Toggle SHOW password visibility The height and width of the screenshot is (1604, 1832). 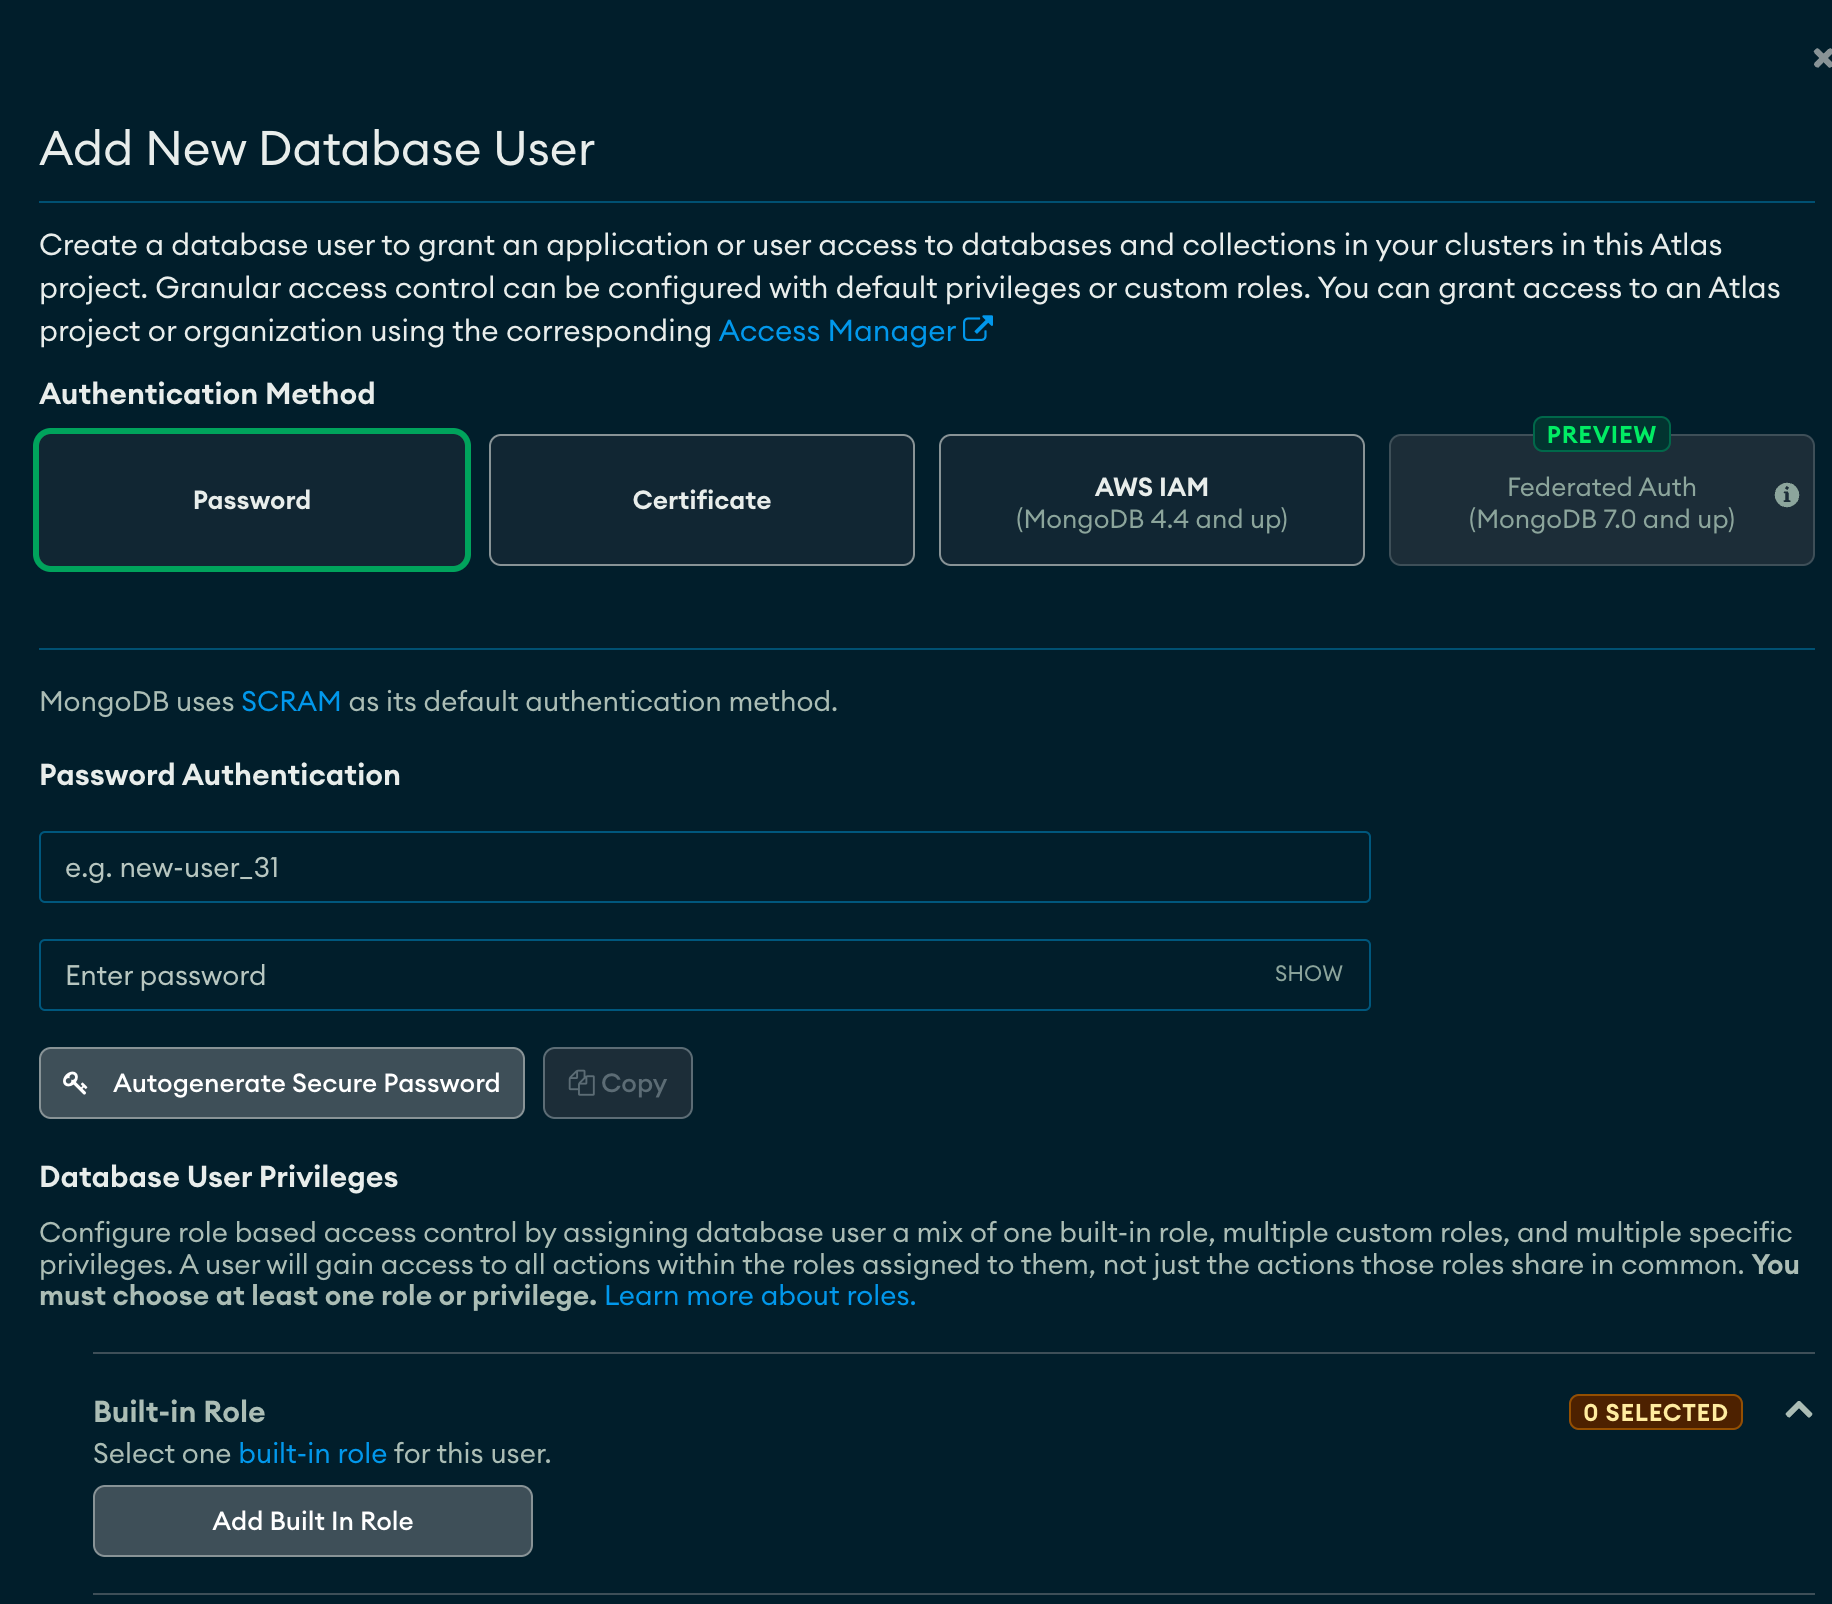(x=1308, y=974)
